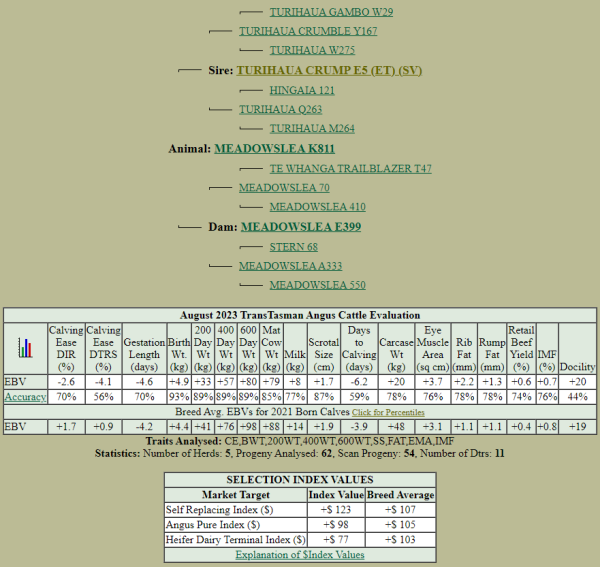The width and height of the screenshot is (600, 567).
Task: Open MEADOWSLEA 410 link
Action: (318, 207)
